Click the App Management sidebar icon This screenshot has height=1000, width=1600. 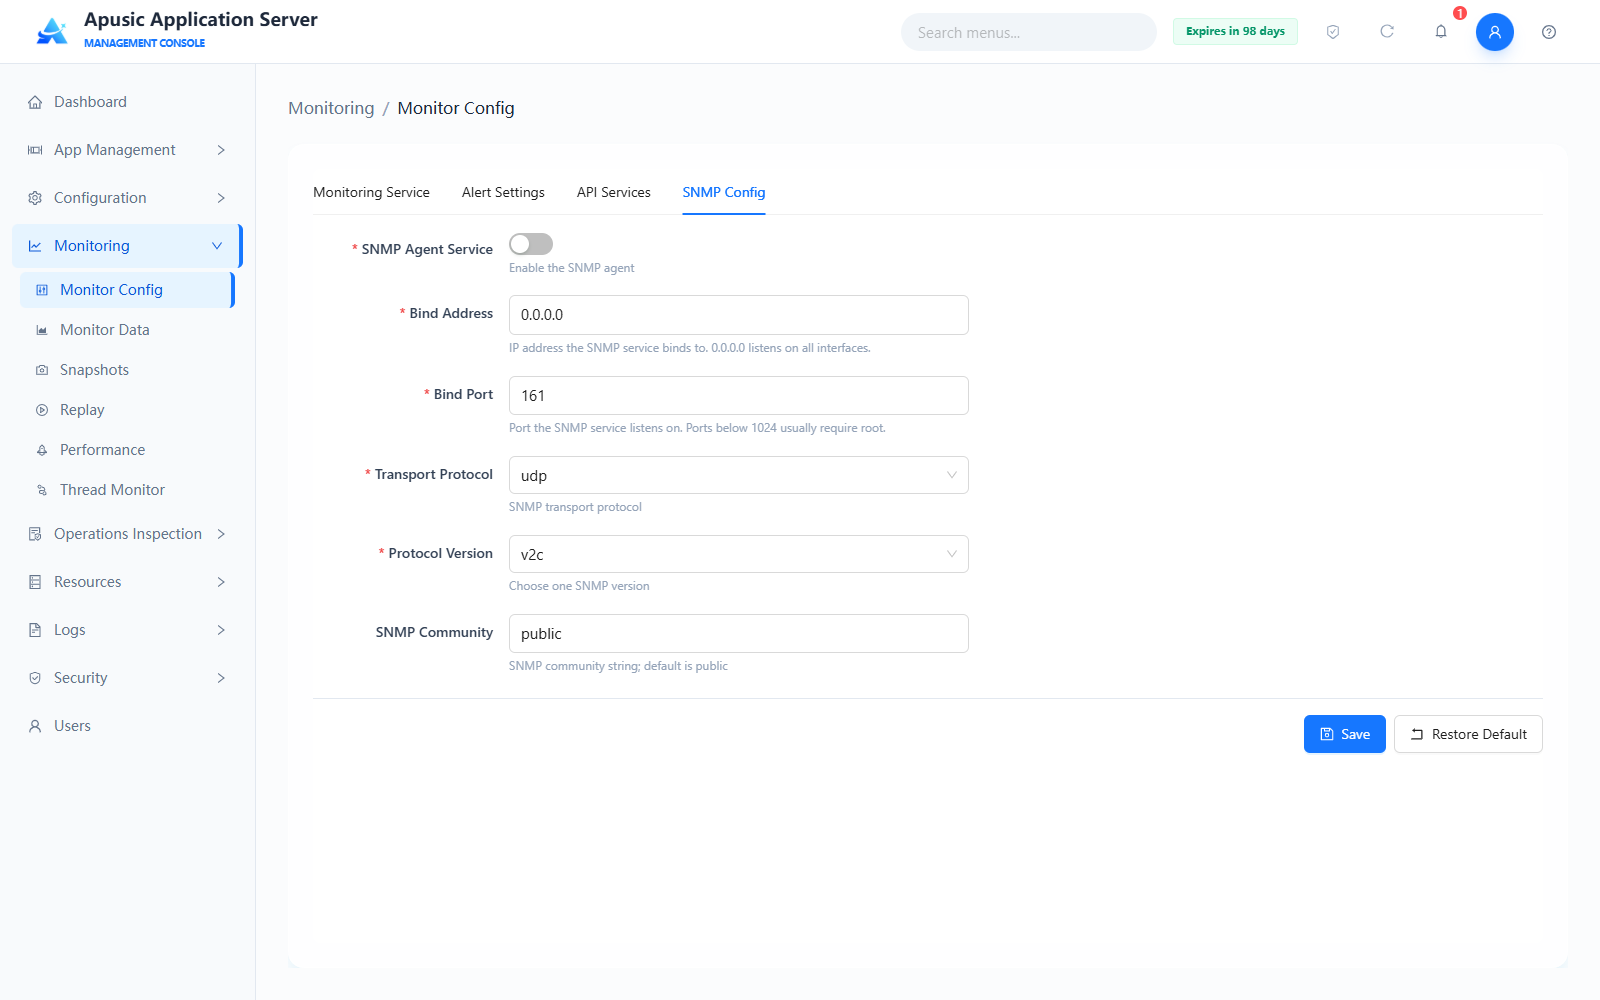click(35, 150)
